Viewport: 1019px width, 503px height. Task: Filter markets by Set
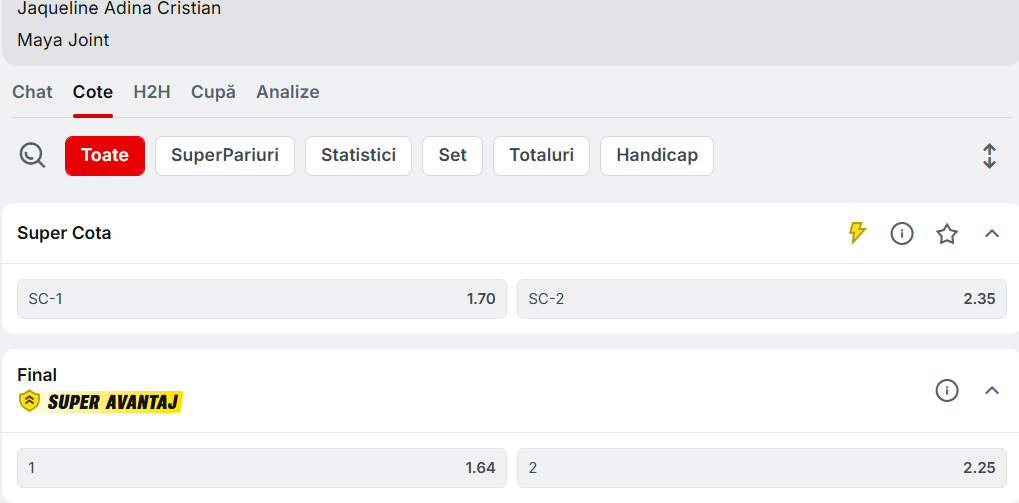[x=452, y=156]
